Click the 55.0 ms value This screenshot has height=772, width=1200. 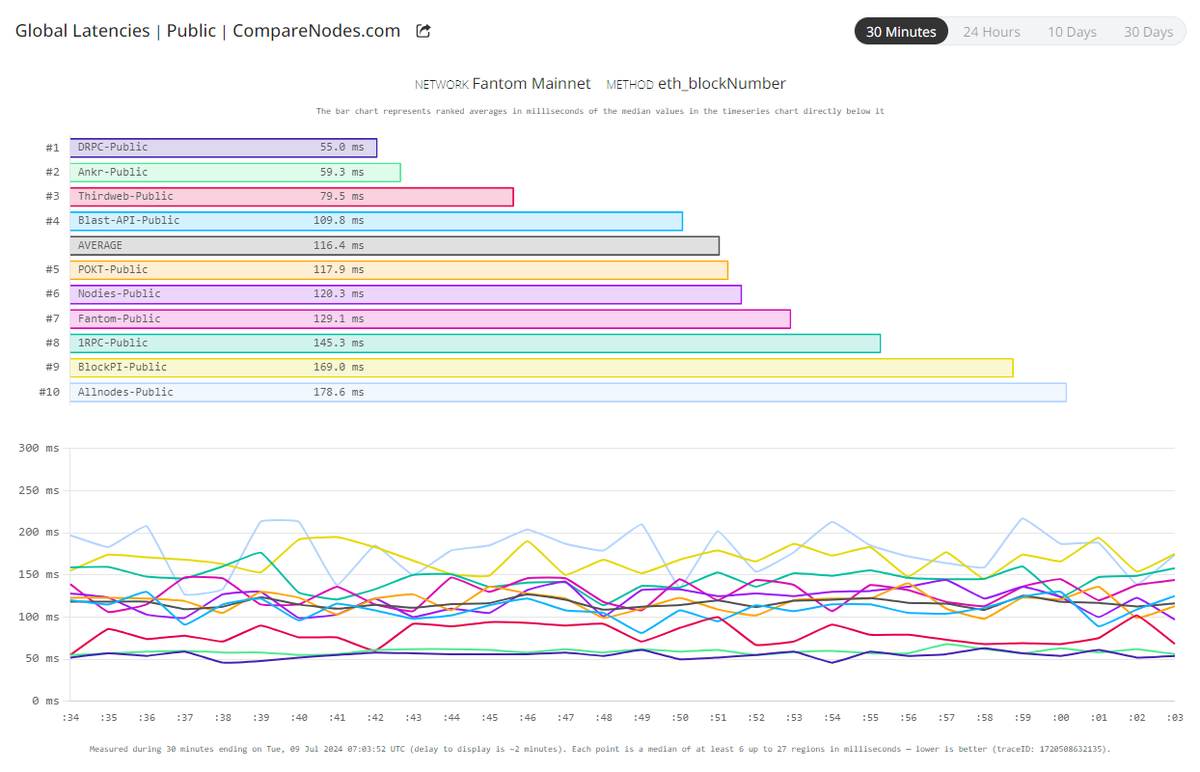tap(342, 147)
